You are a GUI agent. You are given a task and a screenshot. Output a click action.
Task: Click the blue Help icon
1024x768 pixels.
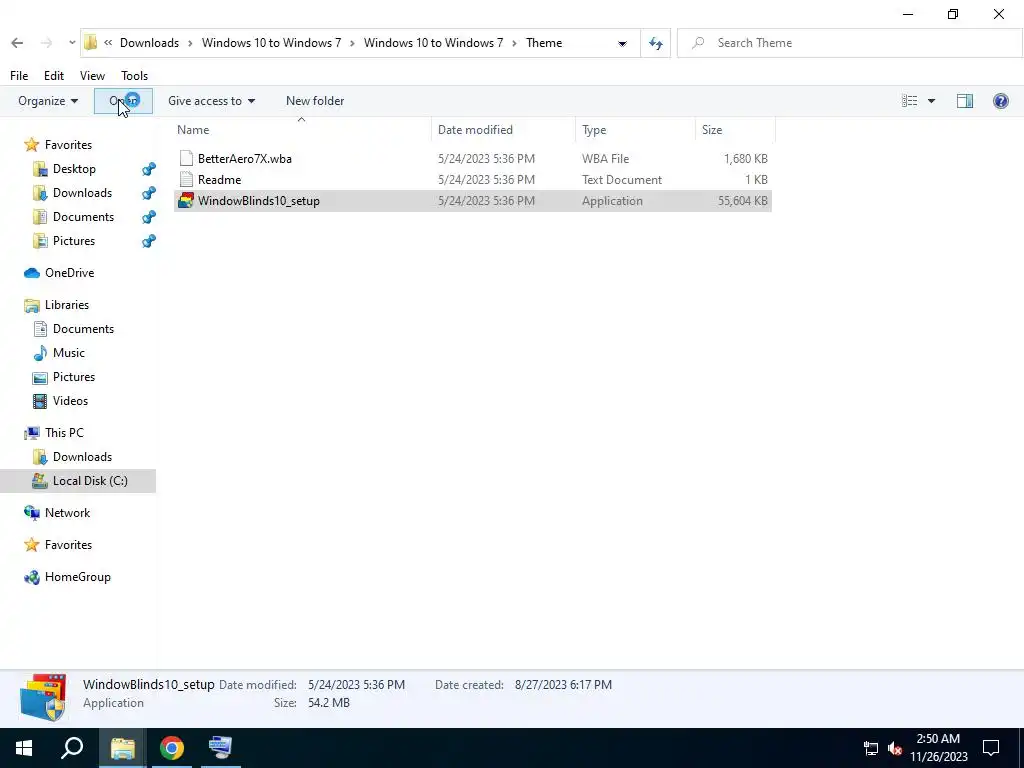[1000, 101]
